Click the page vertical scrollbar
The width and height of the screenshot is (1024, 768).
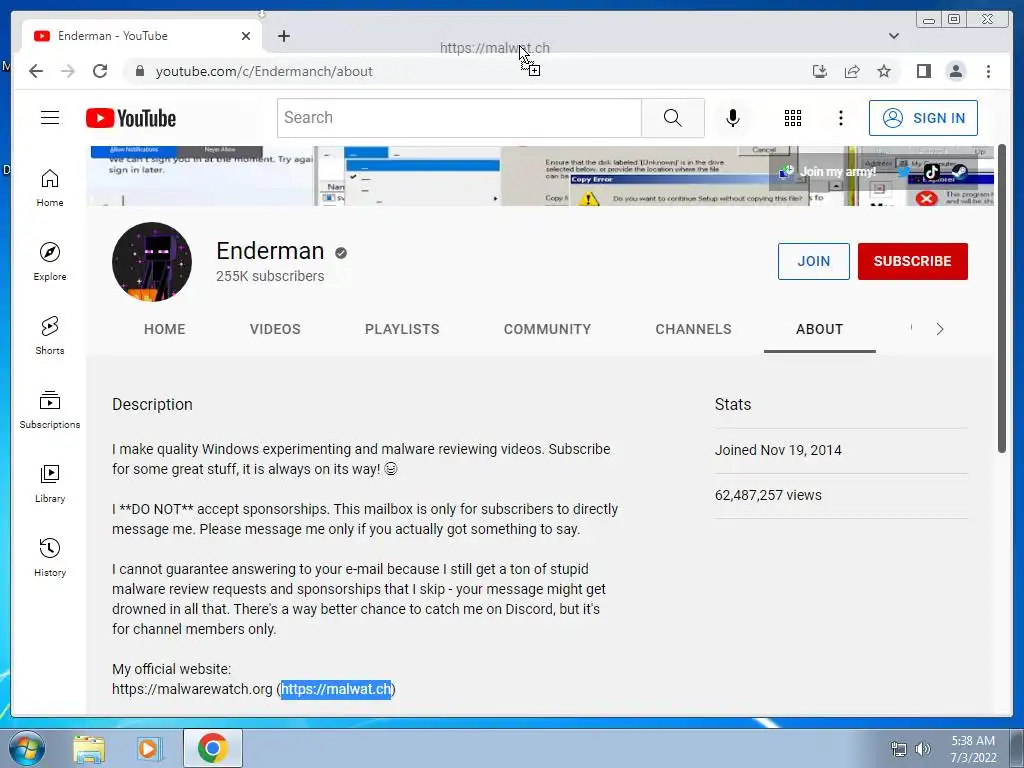click(x=1002, y=298)
